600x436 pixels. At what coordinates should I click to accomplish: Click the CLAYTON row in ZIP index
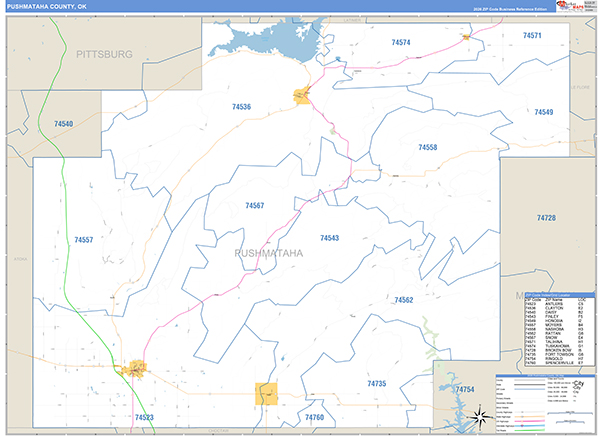(x=555, y=308)
